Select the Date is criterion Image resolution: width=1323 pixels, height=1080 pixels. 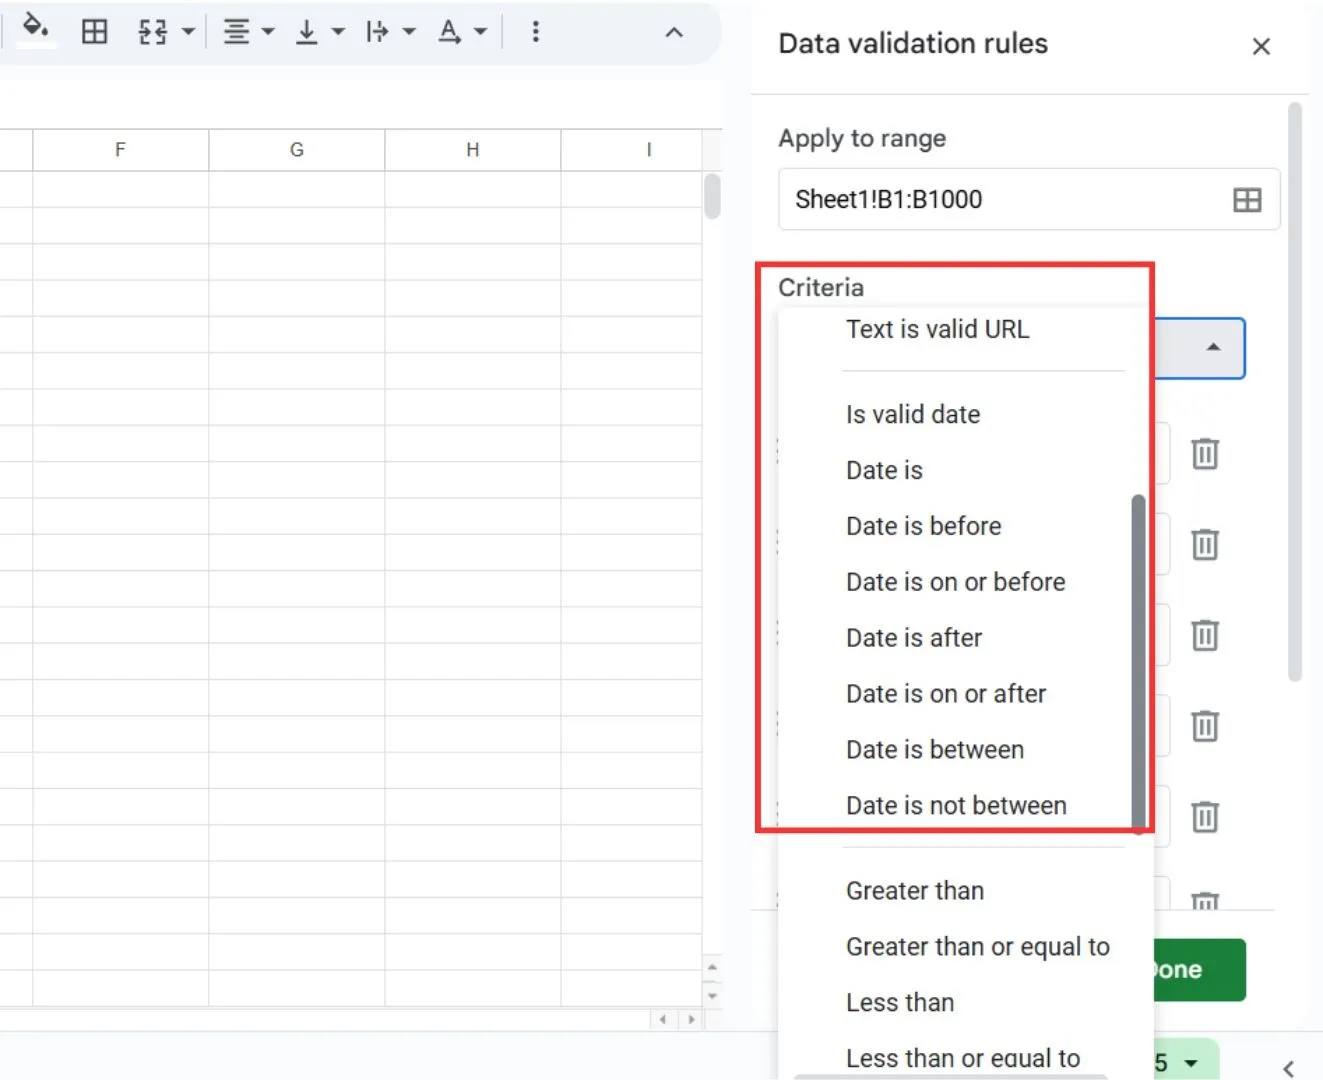coord(884,470)
